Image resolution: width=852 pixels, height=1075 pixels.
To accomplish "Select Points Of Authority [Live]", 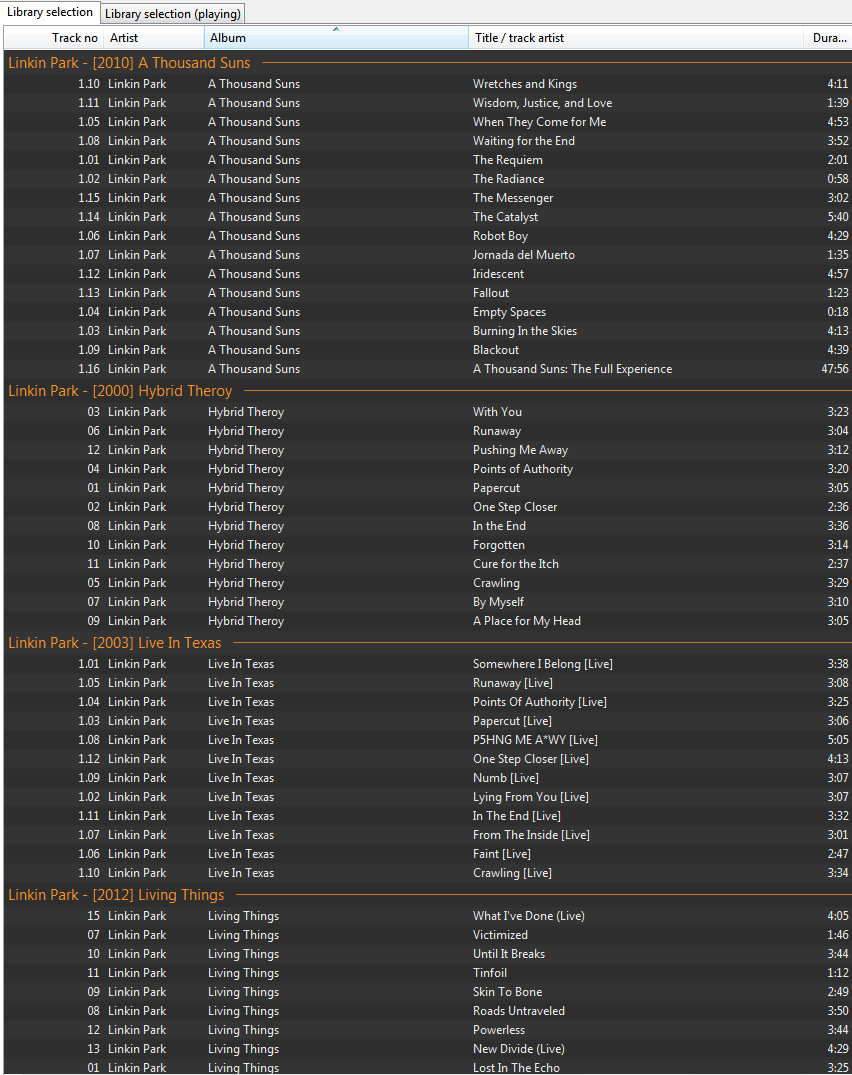I will 428,702.
